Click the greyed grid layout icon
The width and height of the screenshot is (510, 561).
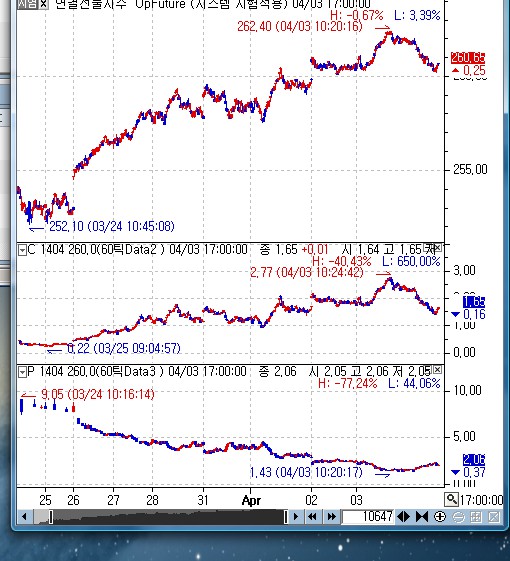click(x=476, y=517)
